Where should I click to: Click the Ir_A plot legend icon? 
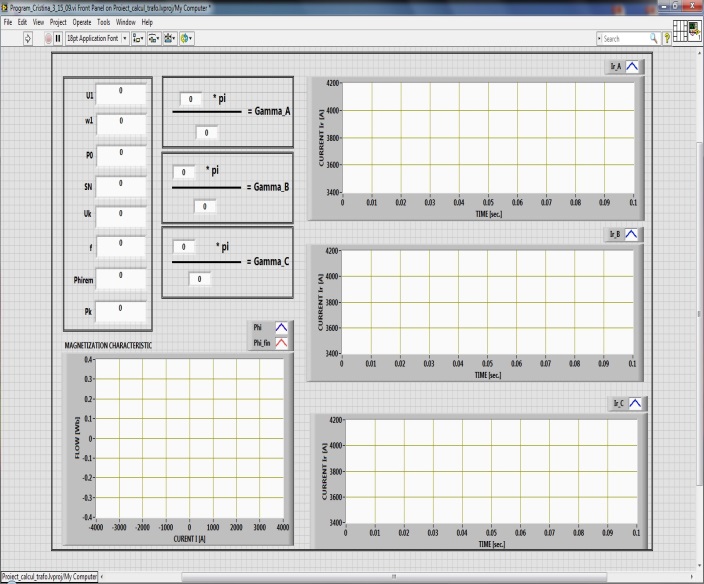pyautogui.click(x=635, y=67)
